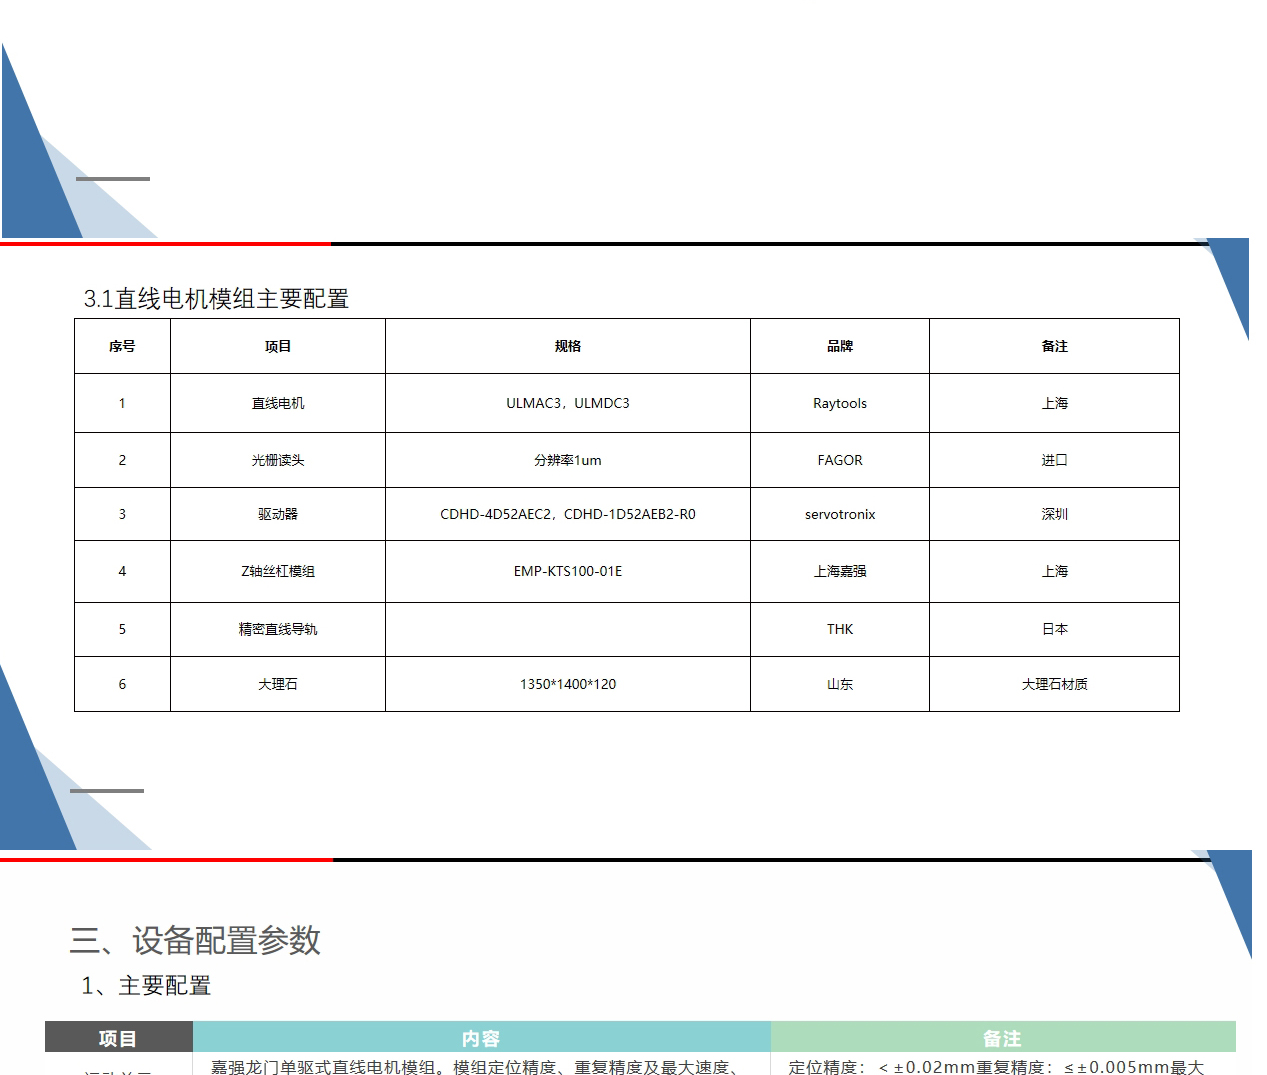Click the 分辨率1um specification cell
The width and height of the screenshot is (1267, 1075).
pos(567,460)
